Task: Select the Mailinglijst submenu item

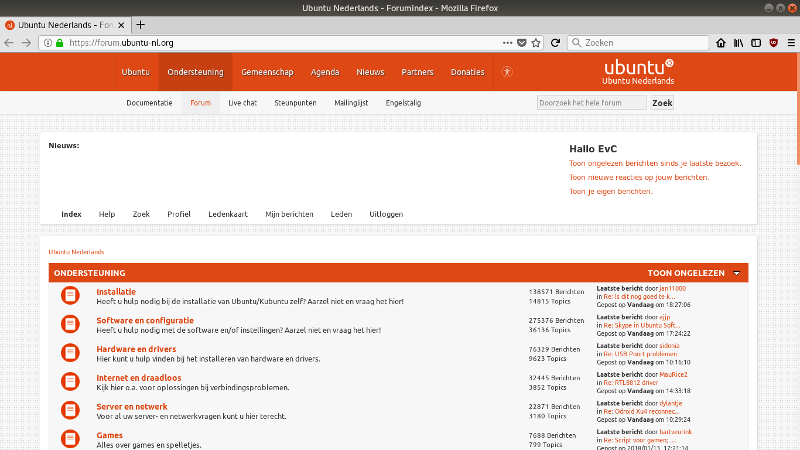Action: click(351, 103)
